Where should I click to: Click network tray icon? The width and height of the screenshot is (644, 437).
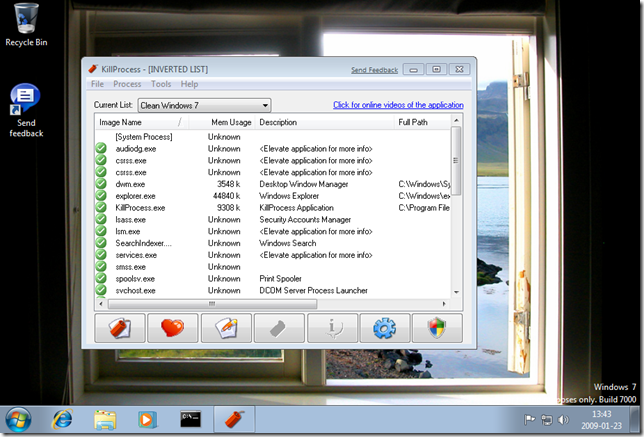pos(547,420)
